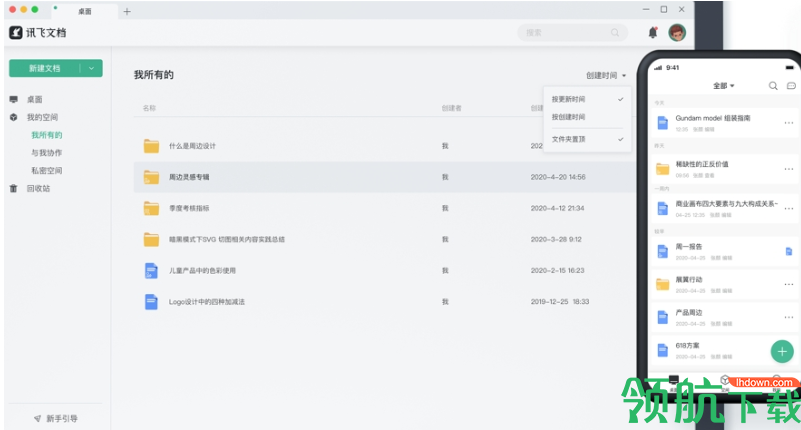
Task: Click document icon of Logo设计中的四种加减法
Action: [151, 302]
